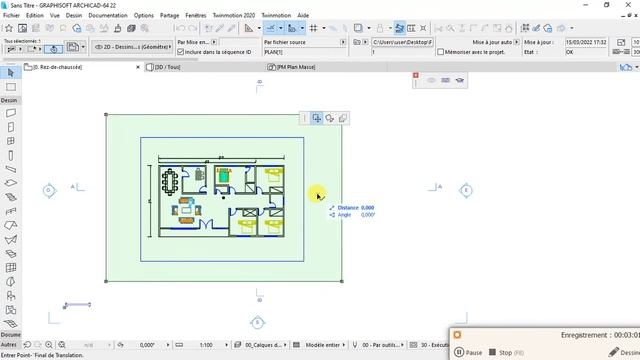Open the 1:100 scale dropdown
This screenshot has width=640, height=360.
pos(226,345)
